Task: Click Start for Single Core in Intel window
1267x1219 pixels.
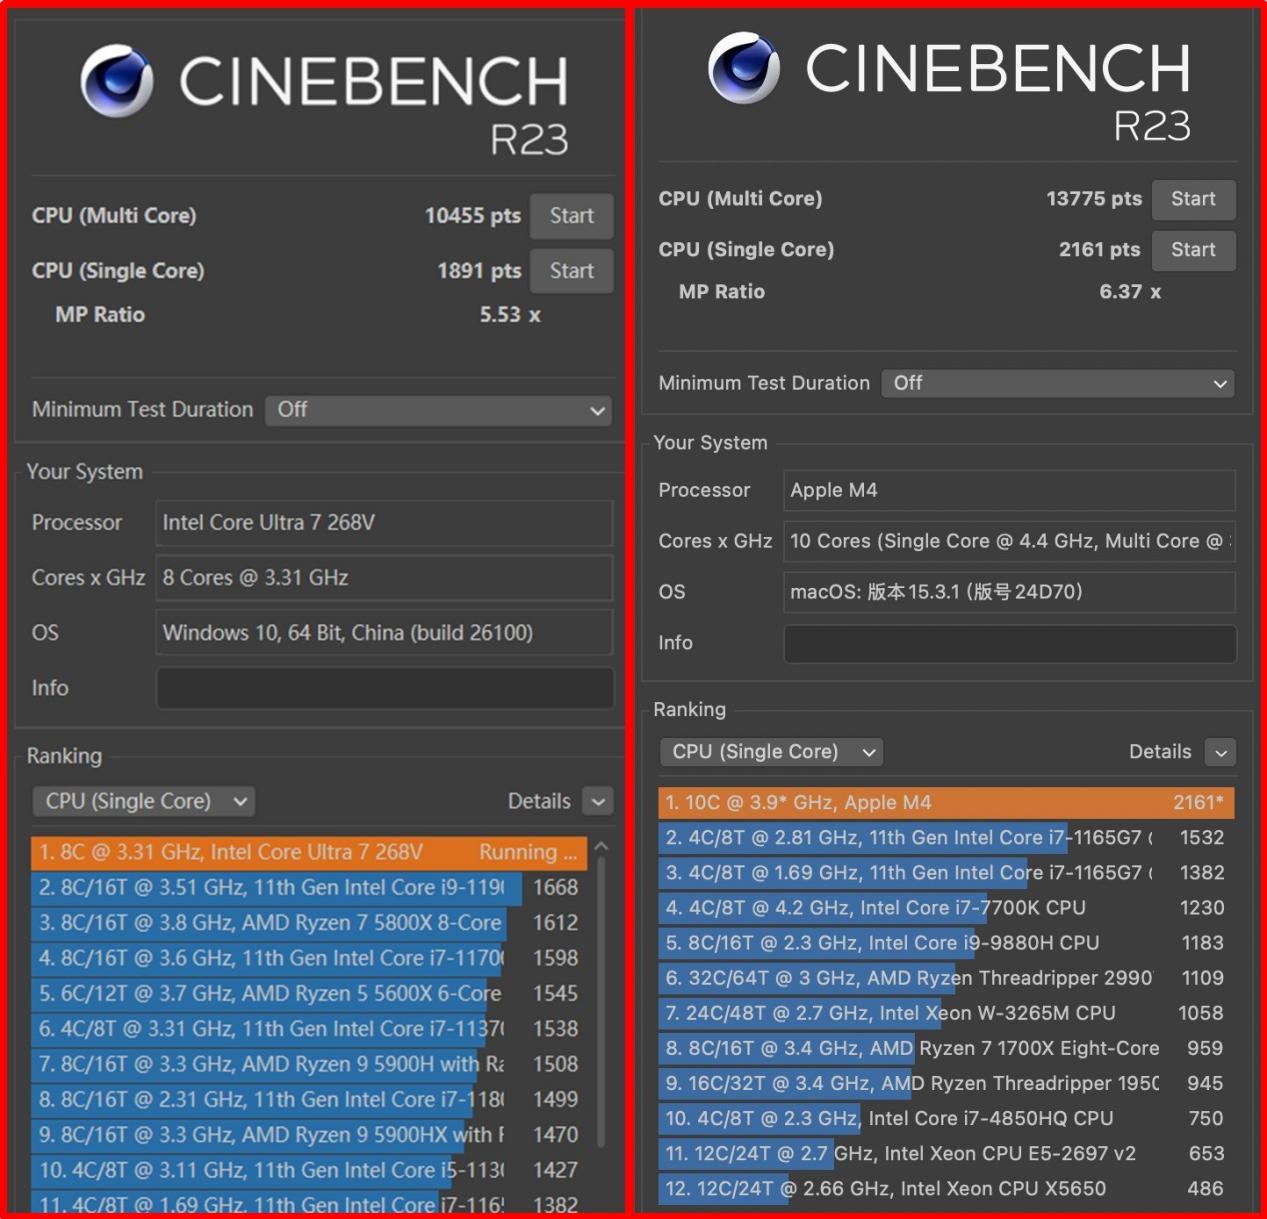Action: (x=571, y=271)
